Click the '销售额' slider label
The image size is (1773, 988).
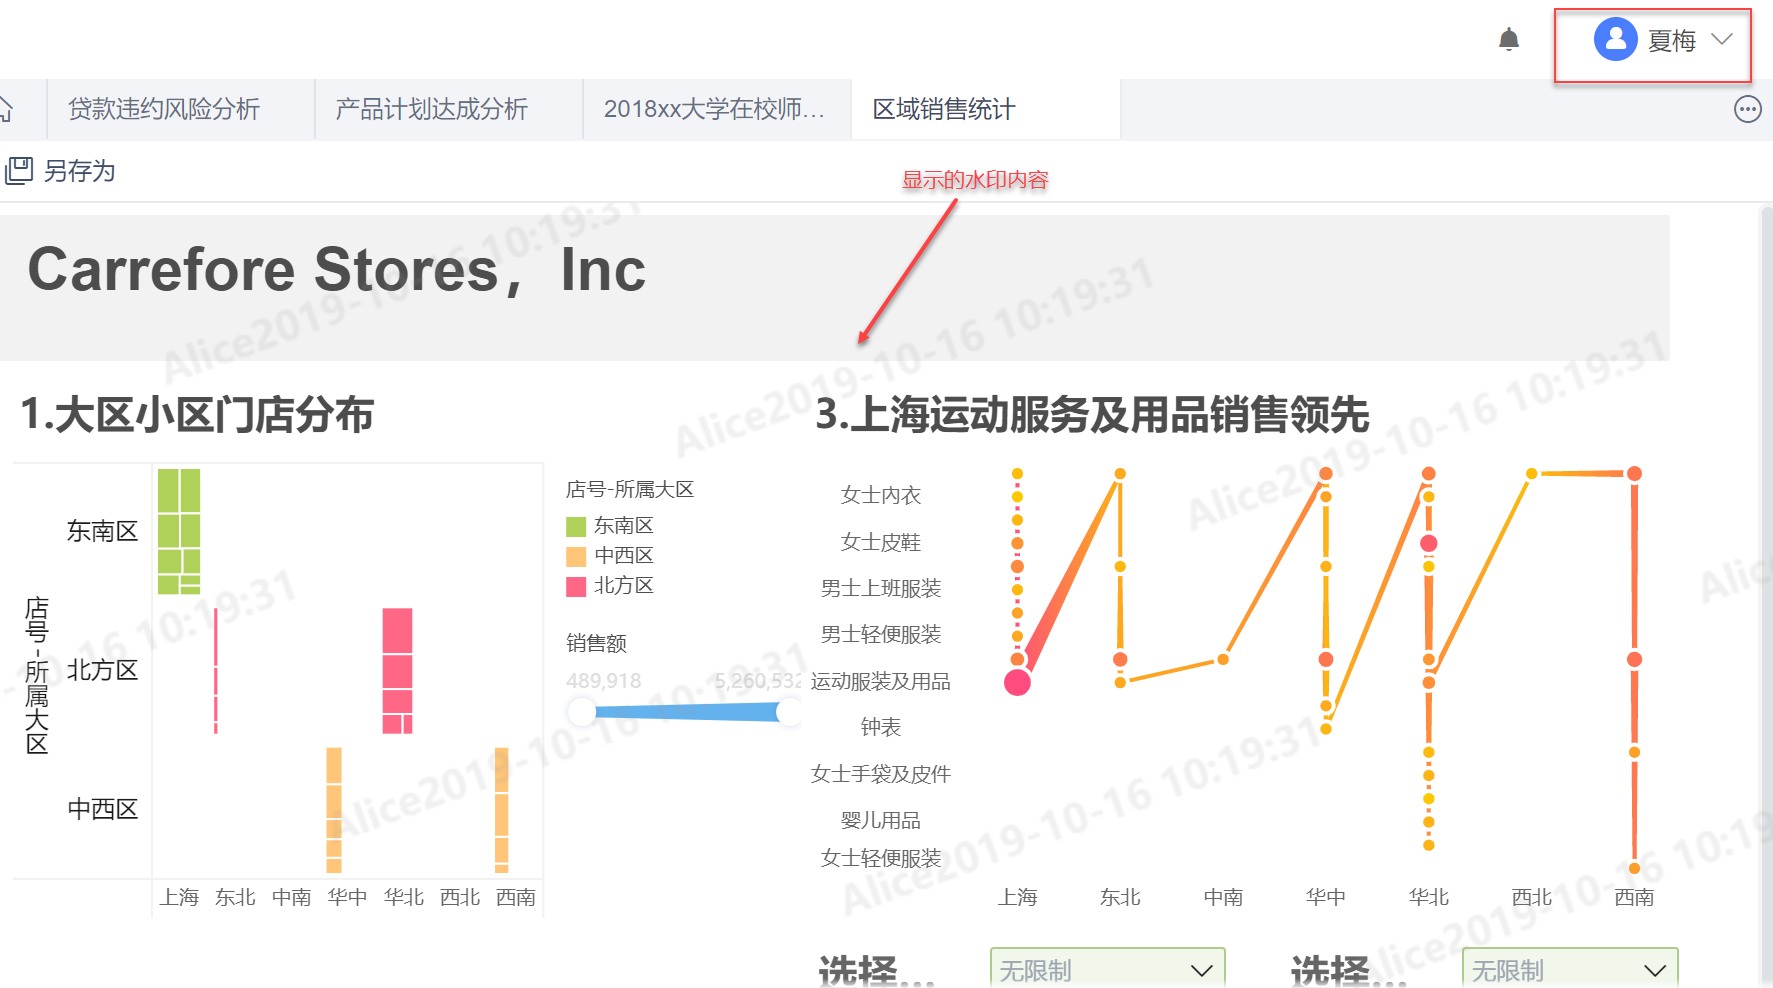point(596,643)
